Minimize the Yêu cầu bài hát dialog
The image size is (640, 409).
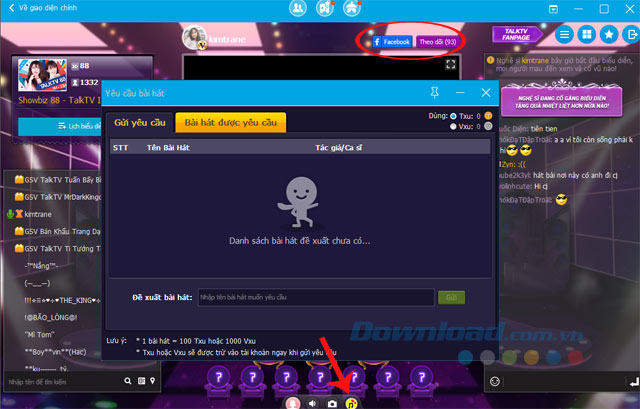460,93
